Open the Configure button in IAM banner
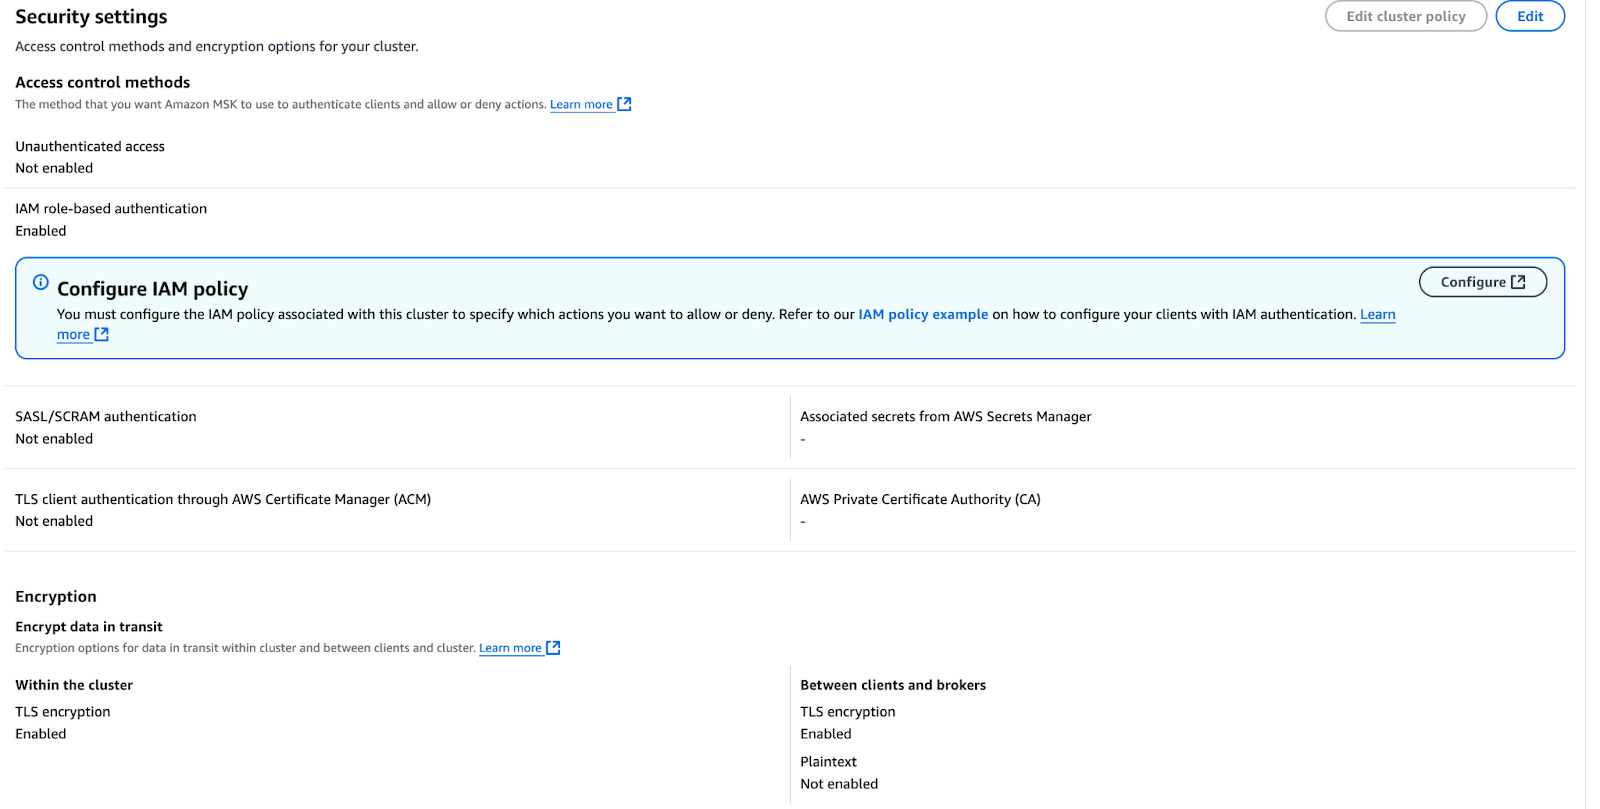The width and height of the screenshot is (1600, 809). 1482,282
